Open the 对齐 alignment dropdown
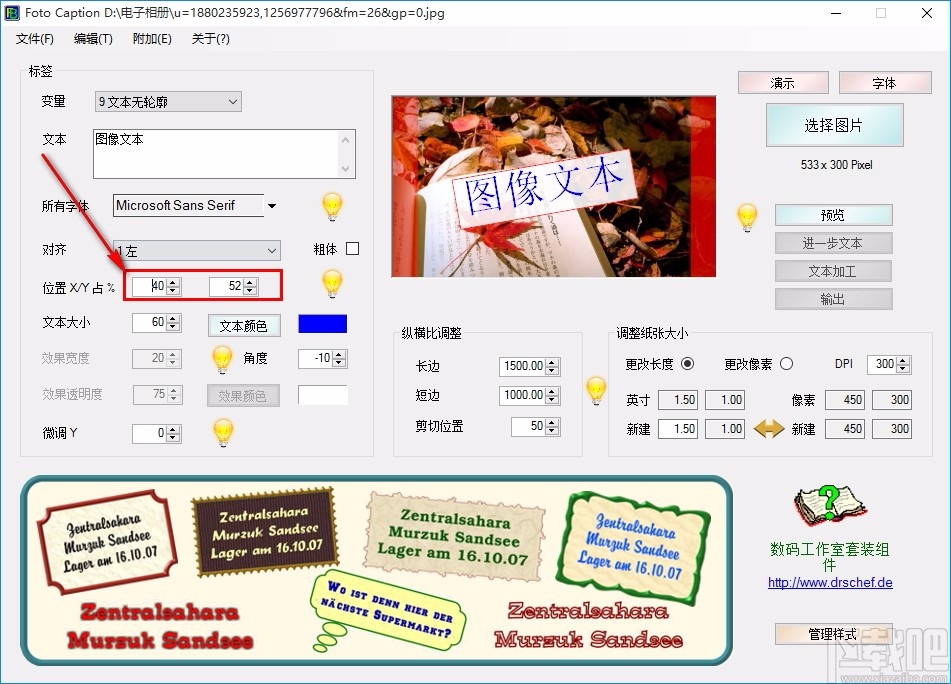The image size is (951, 684). point(197,250)
